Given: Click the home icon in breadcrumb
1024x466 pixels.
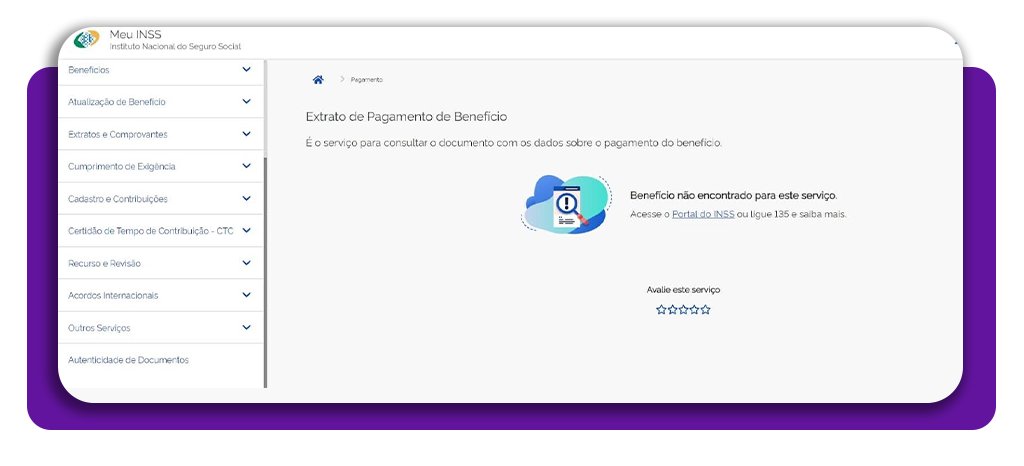Looking at the screenshot, I should tap(318, 79).
